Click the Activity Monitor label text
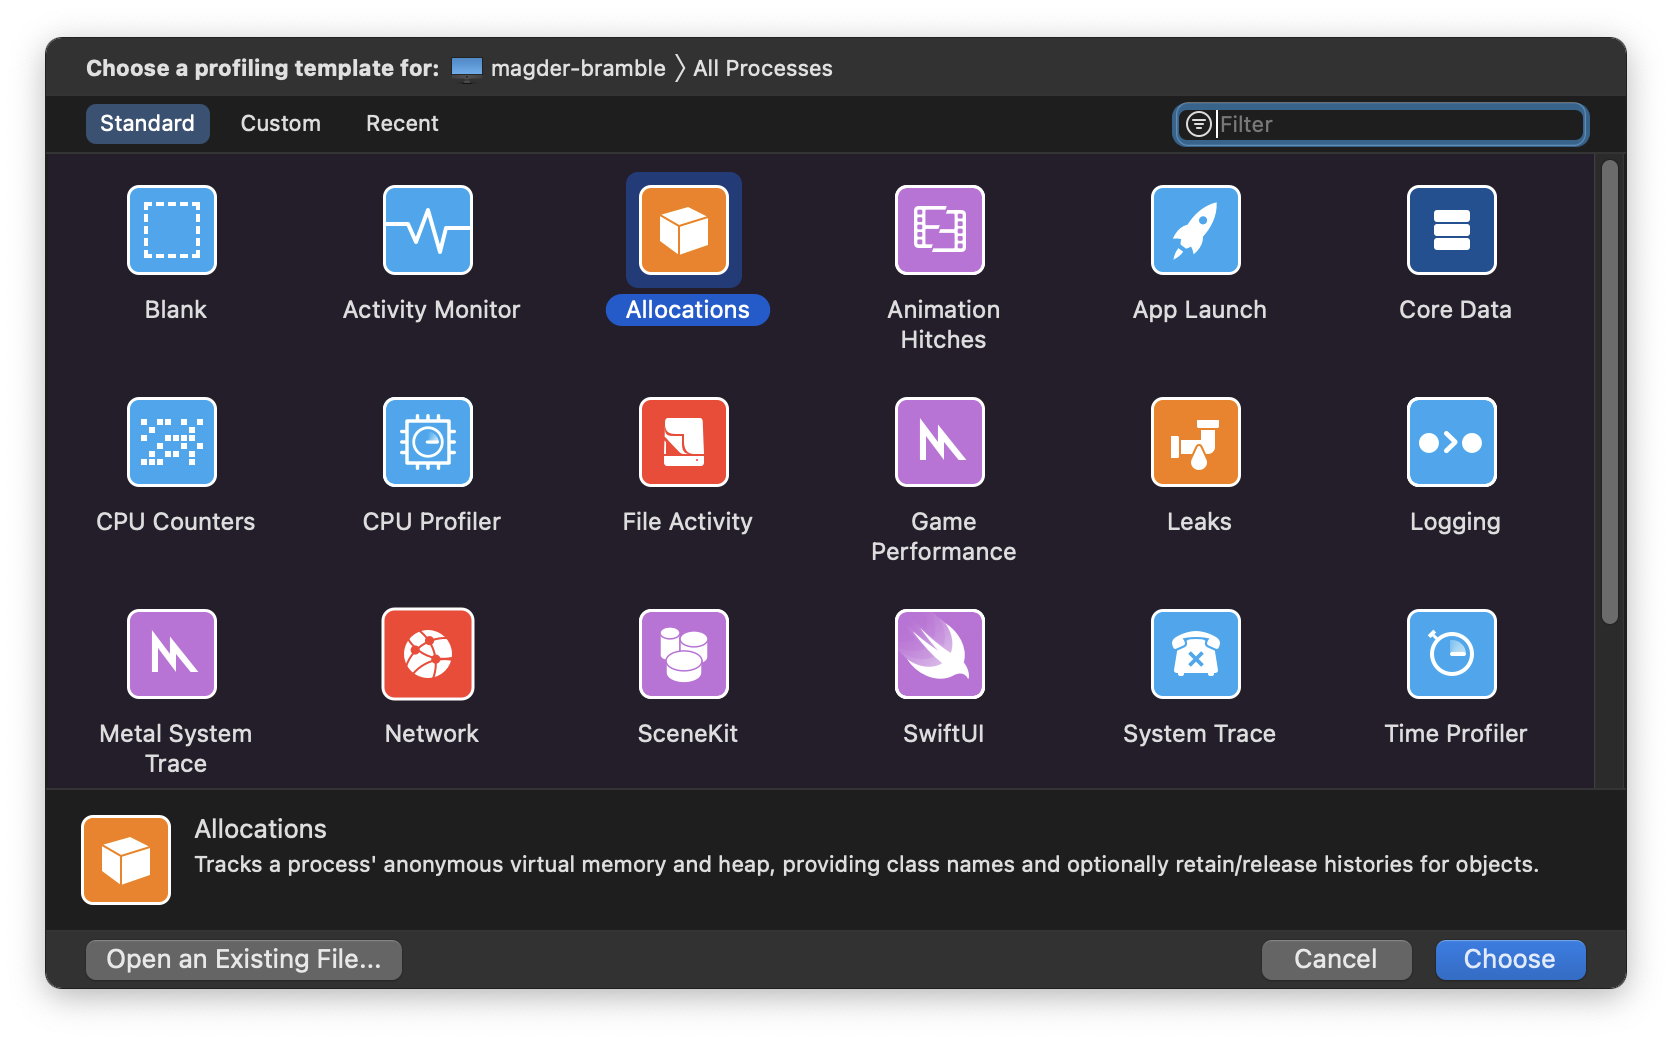The height and width of the screenshot is (1042, 1672). 432,310
